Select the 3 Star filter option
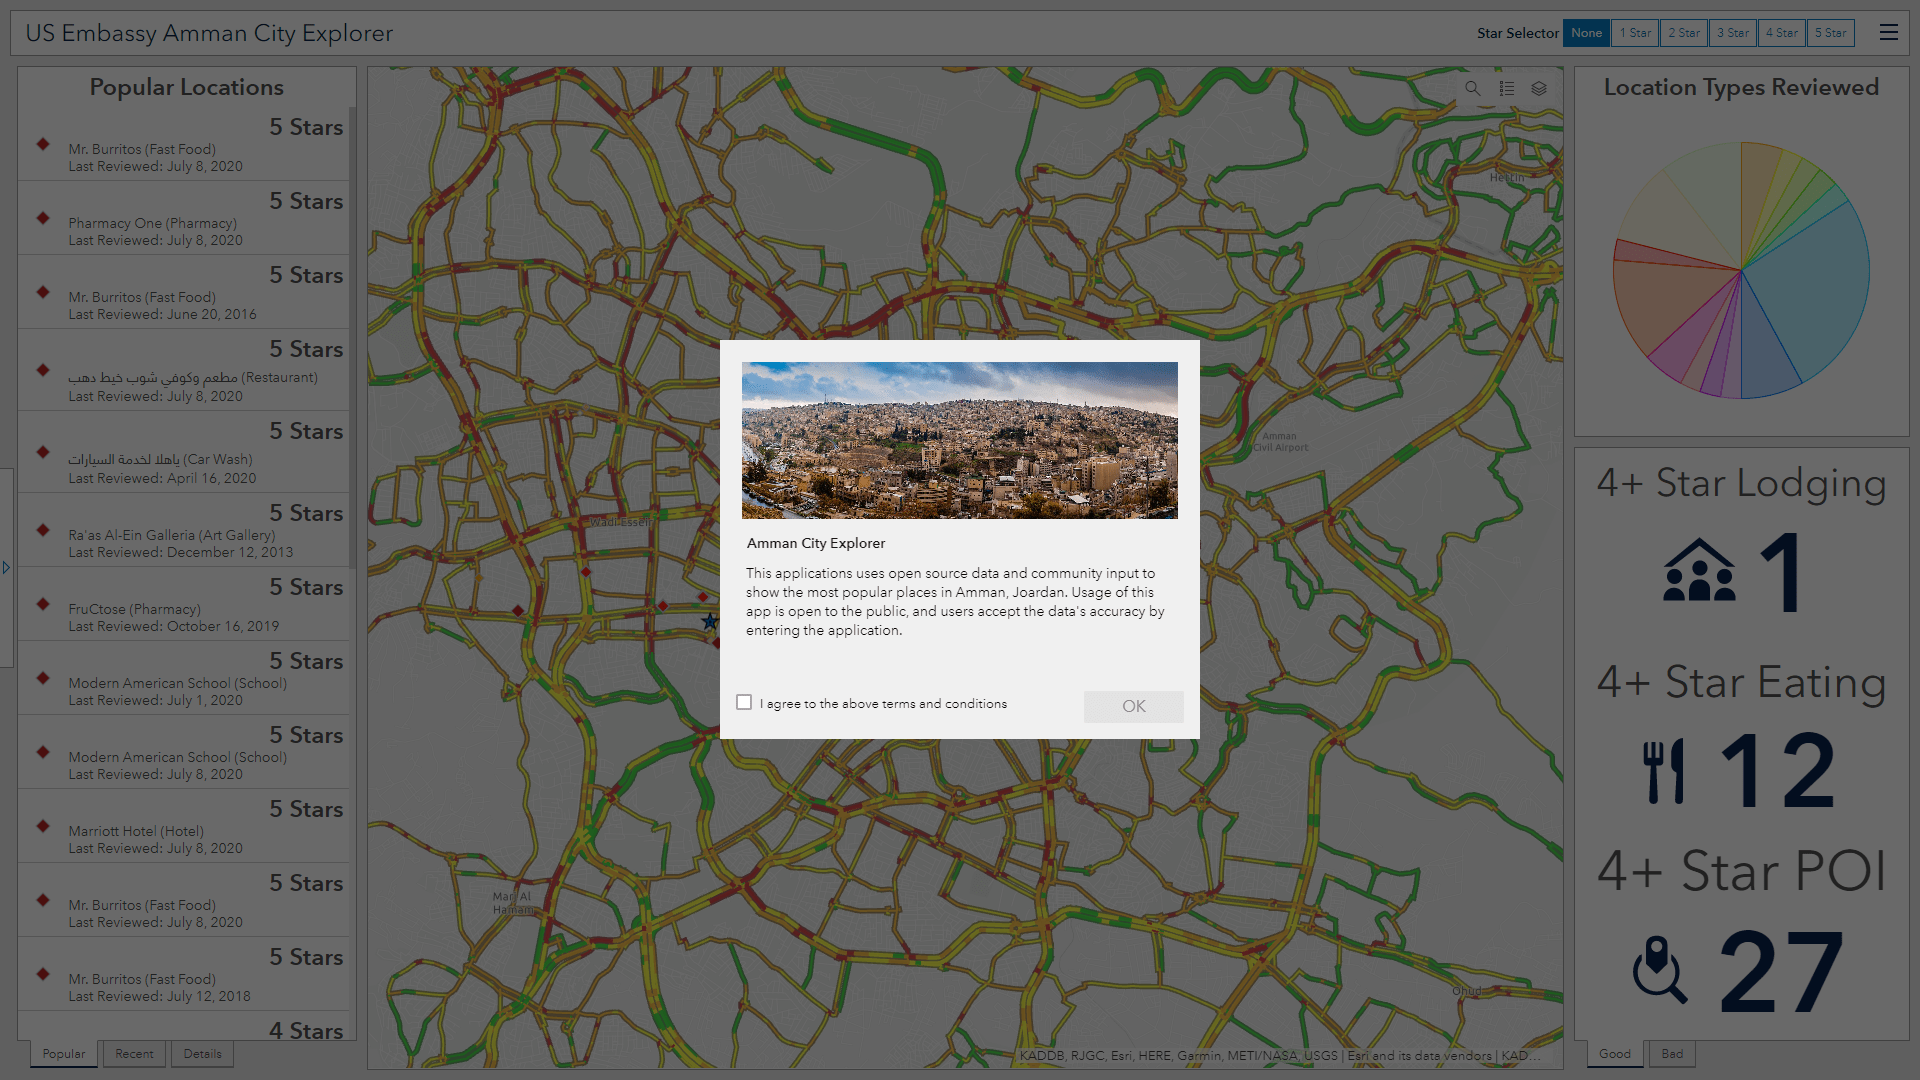This screenshot has height=1080, width=1920. click(1732, 33)
